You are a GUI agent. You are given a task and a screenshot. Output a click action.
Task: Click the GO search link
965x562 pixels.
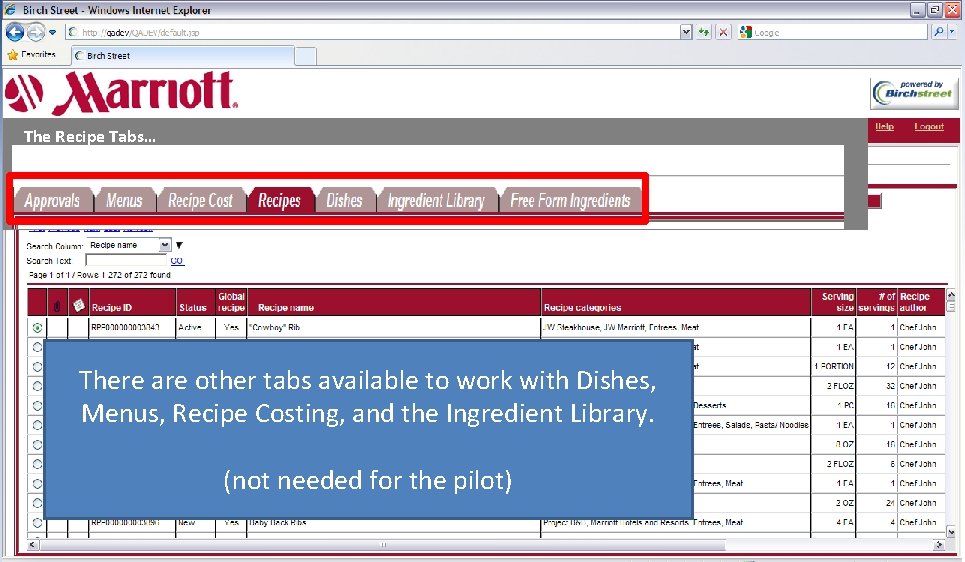177,260
